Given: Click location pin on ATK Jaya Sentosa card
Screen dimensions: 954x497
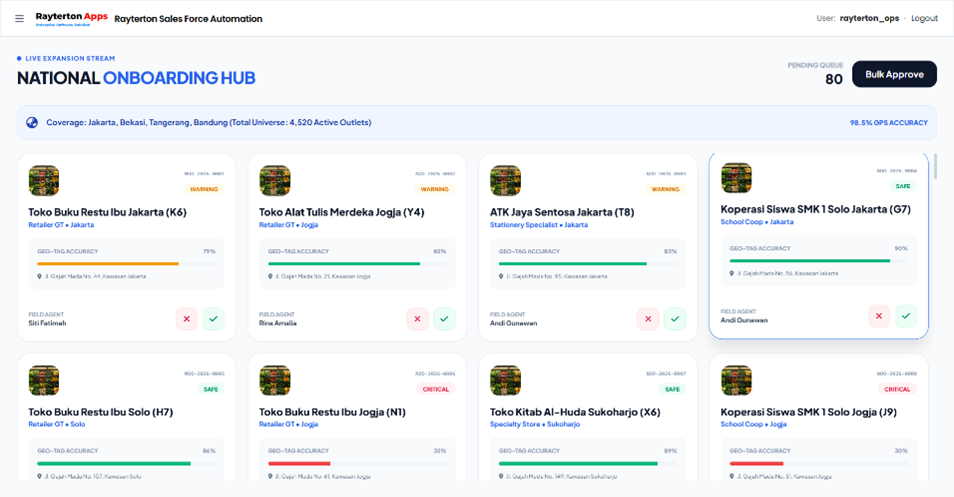Looking at the screenshot, I should pyautogui.click(x=501, y=276).
